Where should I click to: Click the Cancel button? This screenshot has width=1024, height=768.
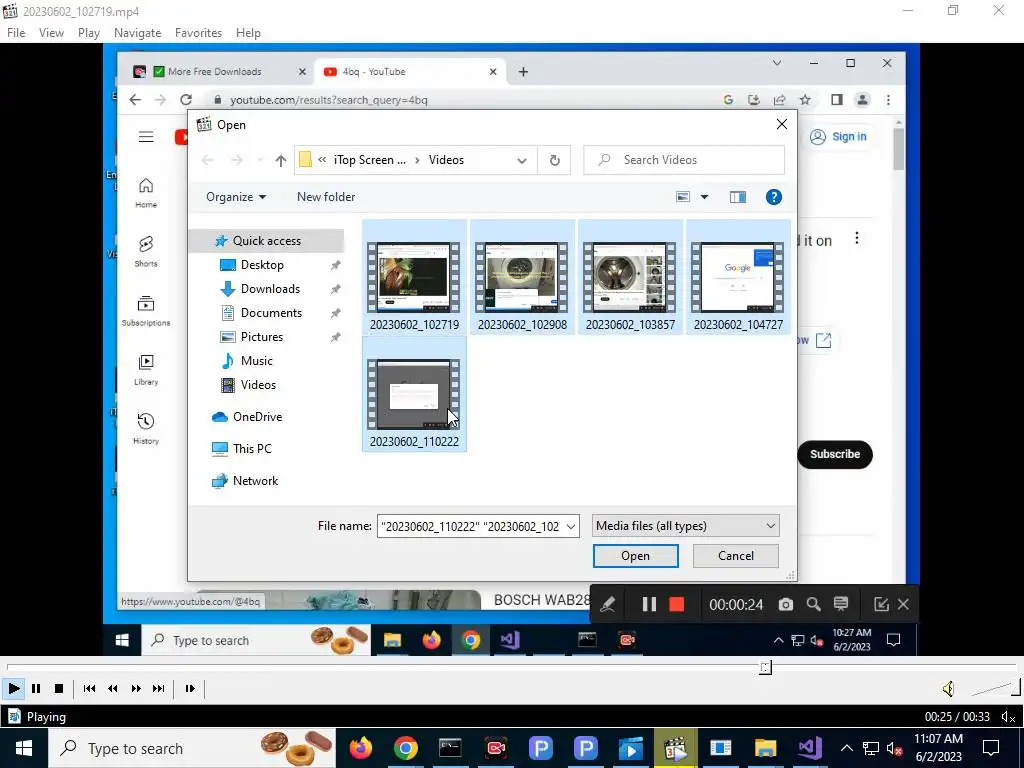[x=735, y=556]
